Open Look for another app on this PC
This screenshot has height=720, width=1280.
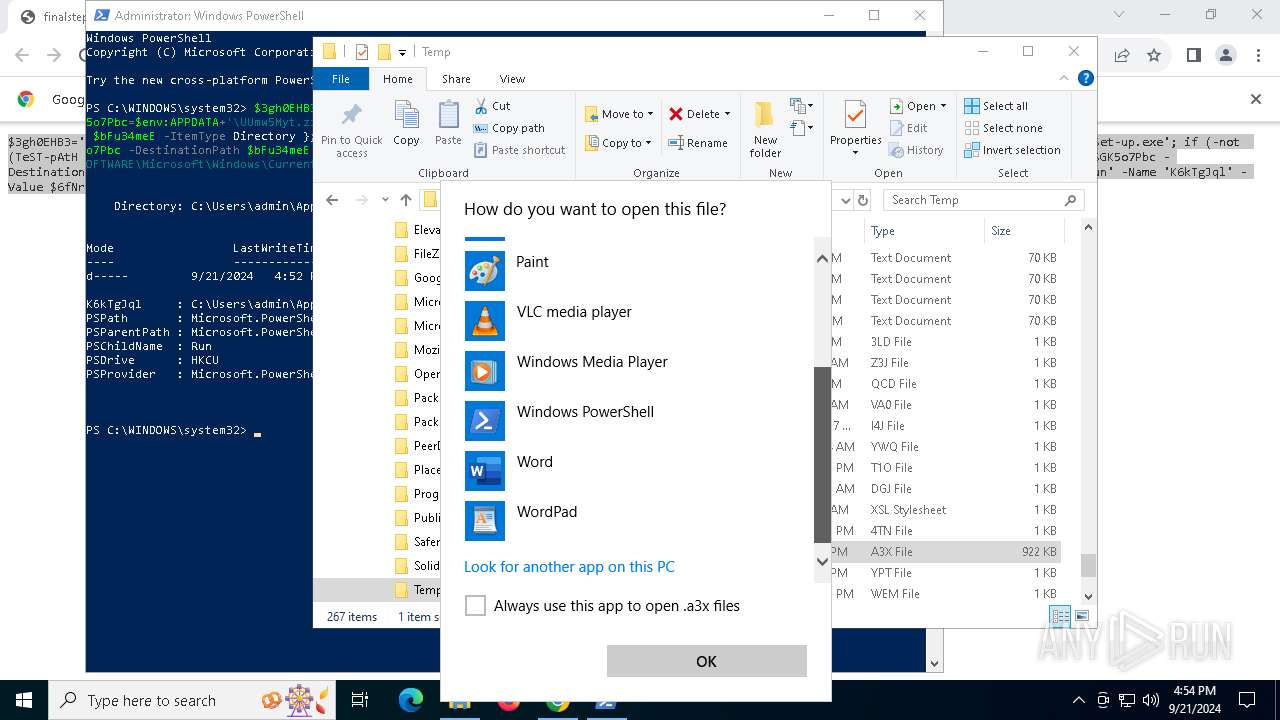pyautogui.click(x=569, y=567)
